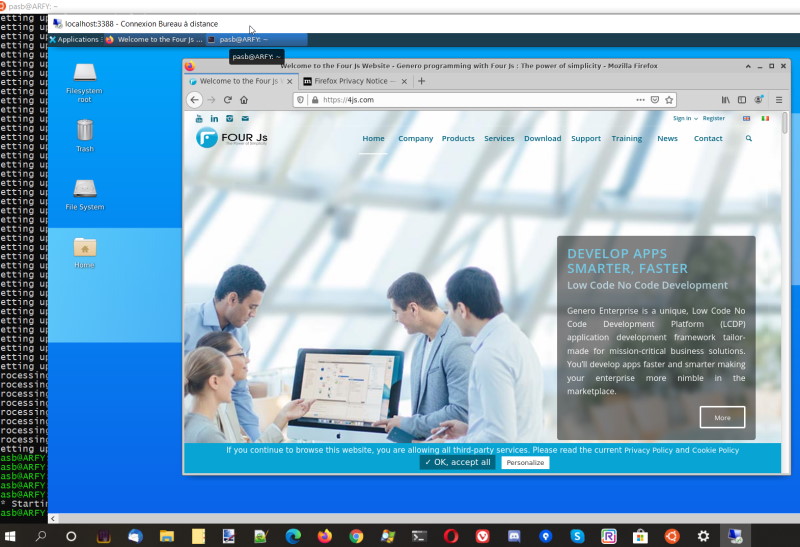Close the Firefox Privacy Notice tab

[404, 81]
